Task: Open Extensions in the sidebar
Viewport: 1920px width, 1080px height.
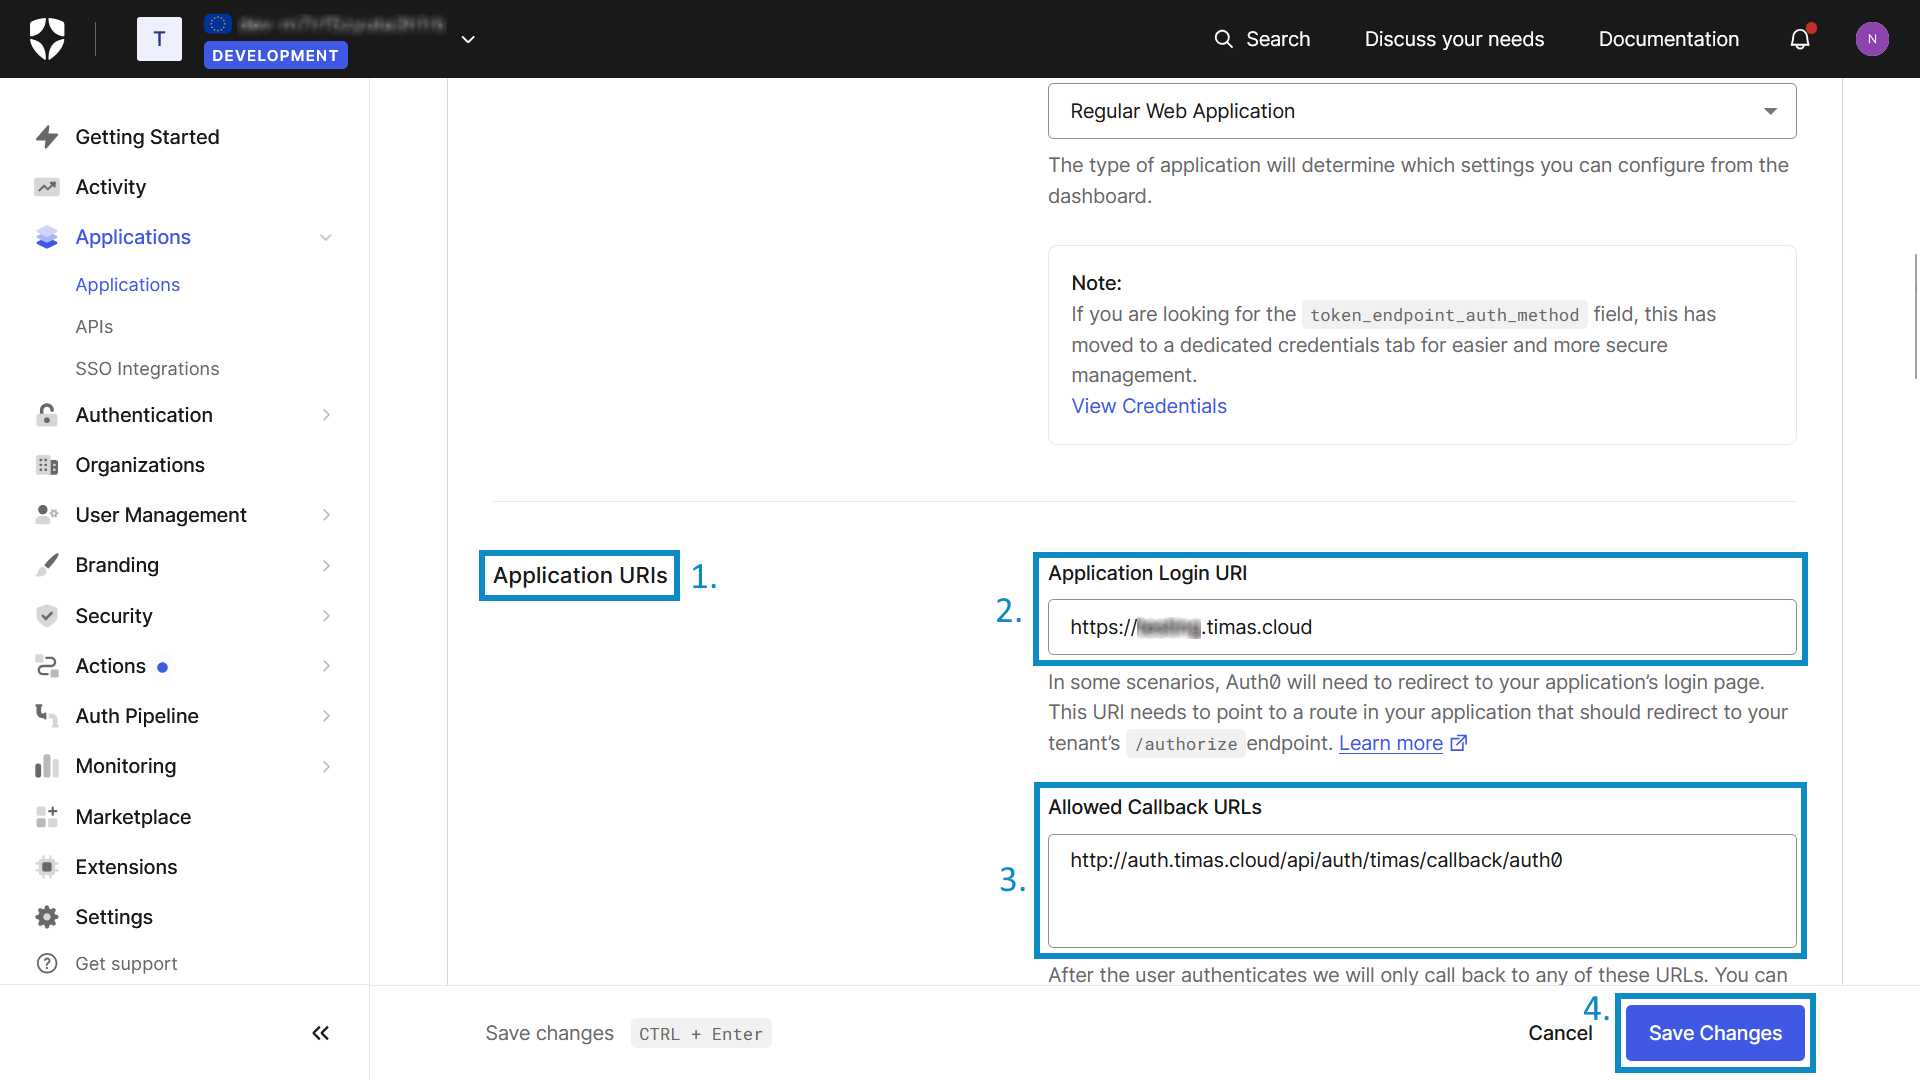Action: click(x=126, y=867)
